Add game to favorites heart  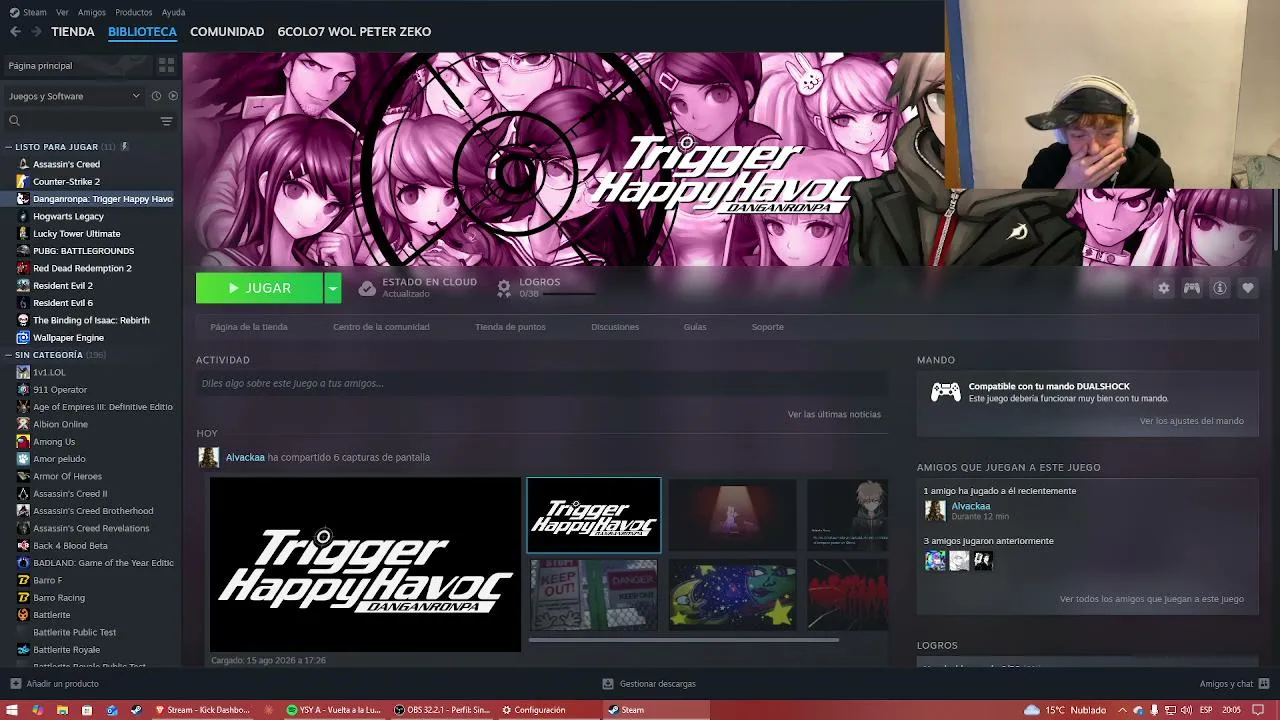click(1247, 288)
